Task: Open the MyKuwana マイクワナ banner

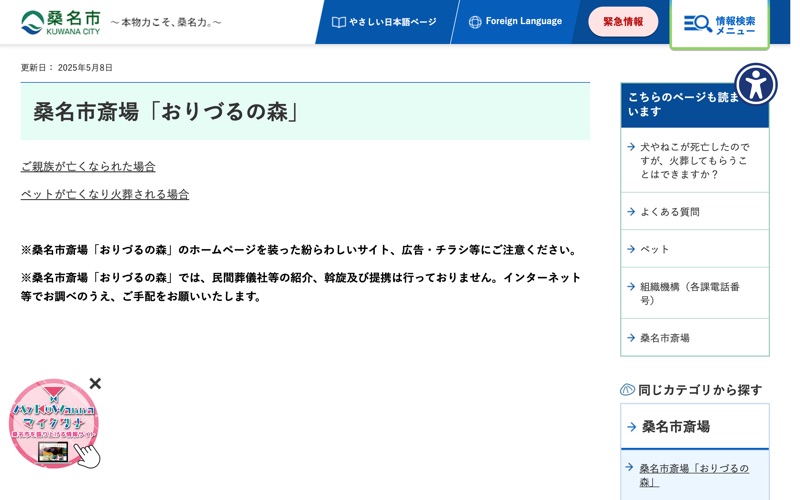Action: pos(54,423)
